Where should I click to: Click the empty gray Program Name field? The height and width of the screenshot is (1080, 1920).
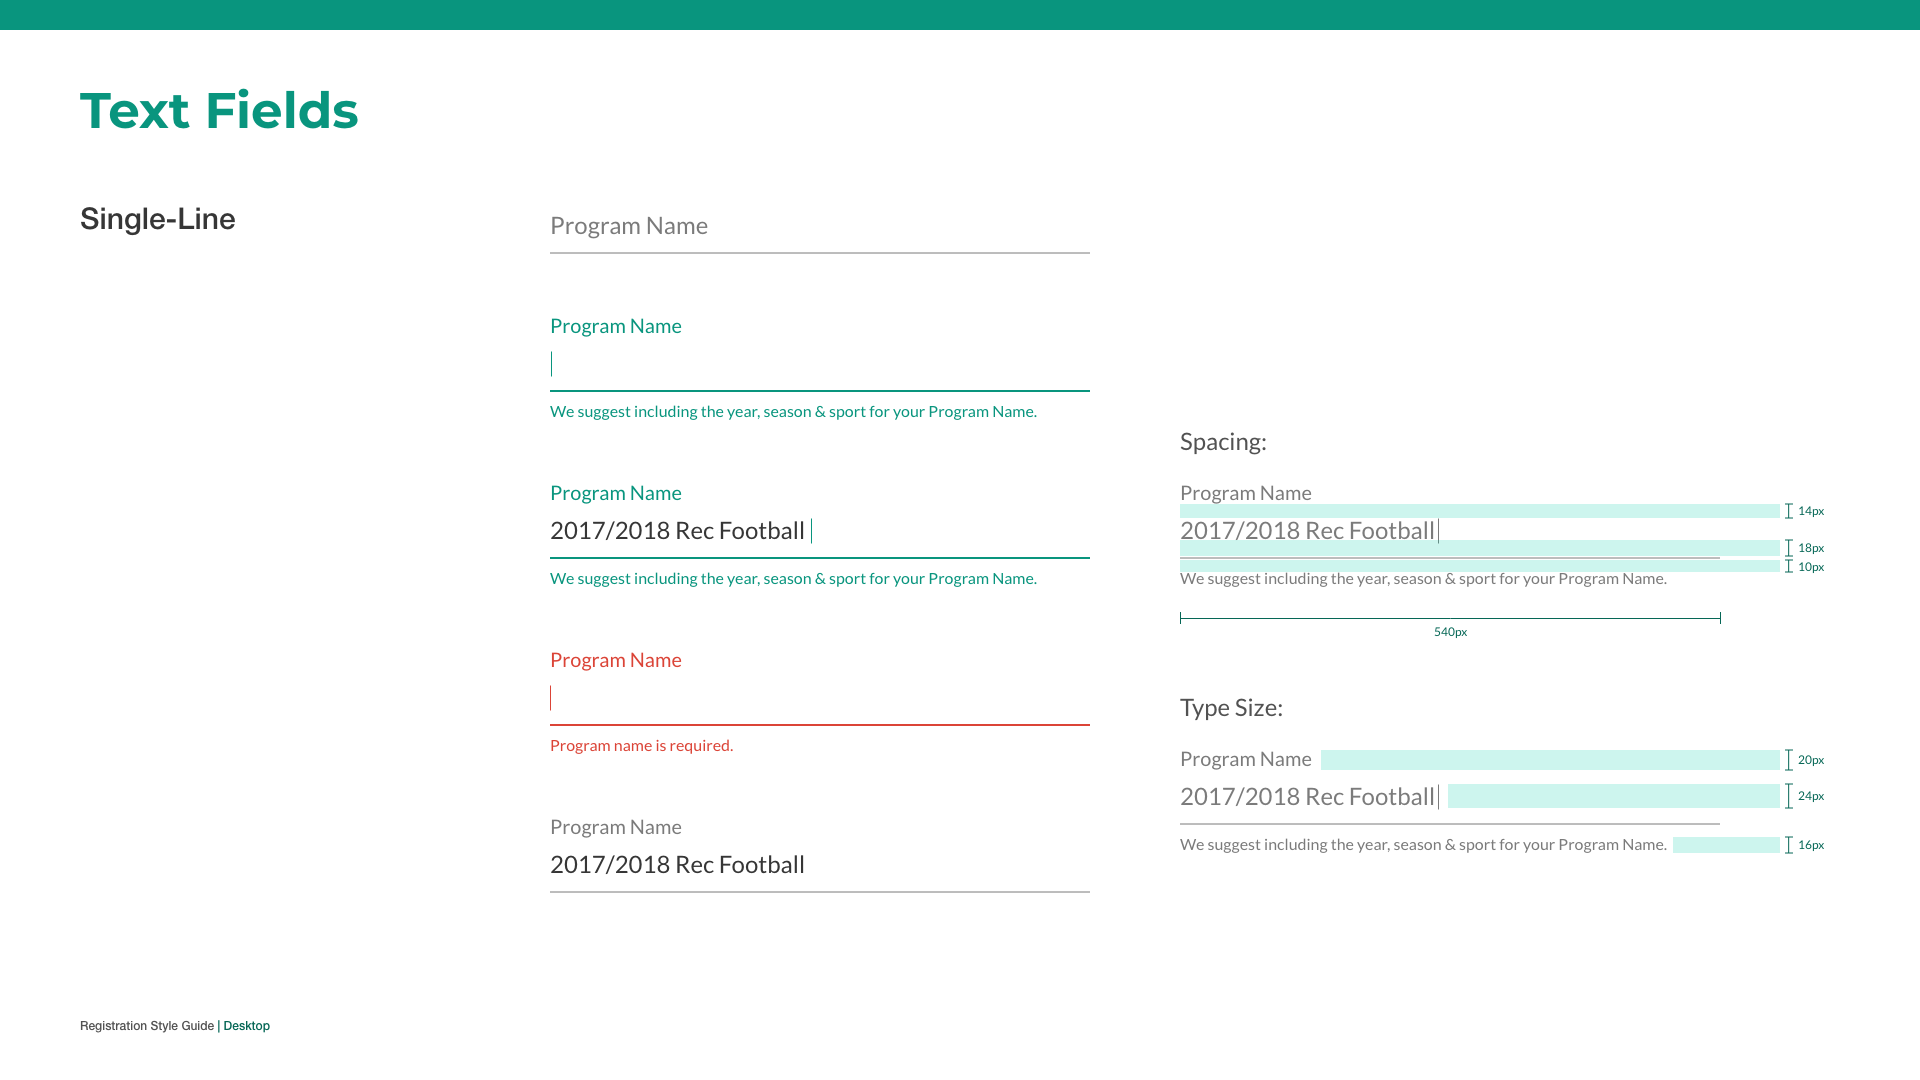pos(819,227)
